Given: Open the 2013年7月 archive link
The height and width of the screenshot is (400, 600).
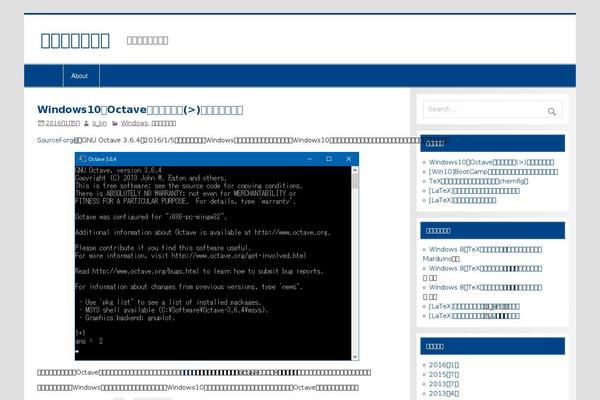Looking at the screenshot, I should pyautogui.click(x=443, y=384).
